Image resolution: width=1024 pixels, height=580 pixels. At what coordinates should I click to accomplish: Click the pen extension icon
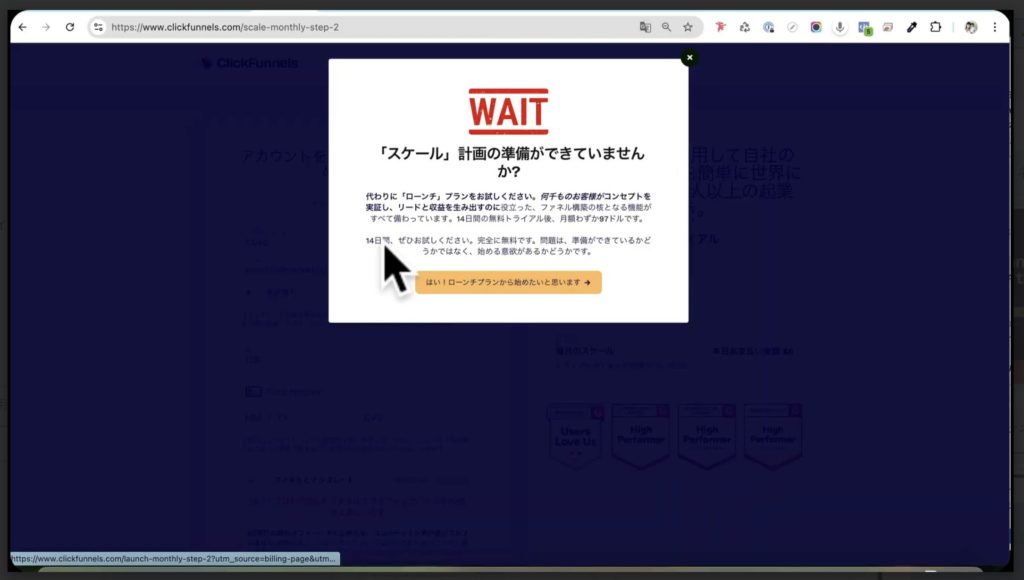pos(912,27)
